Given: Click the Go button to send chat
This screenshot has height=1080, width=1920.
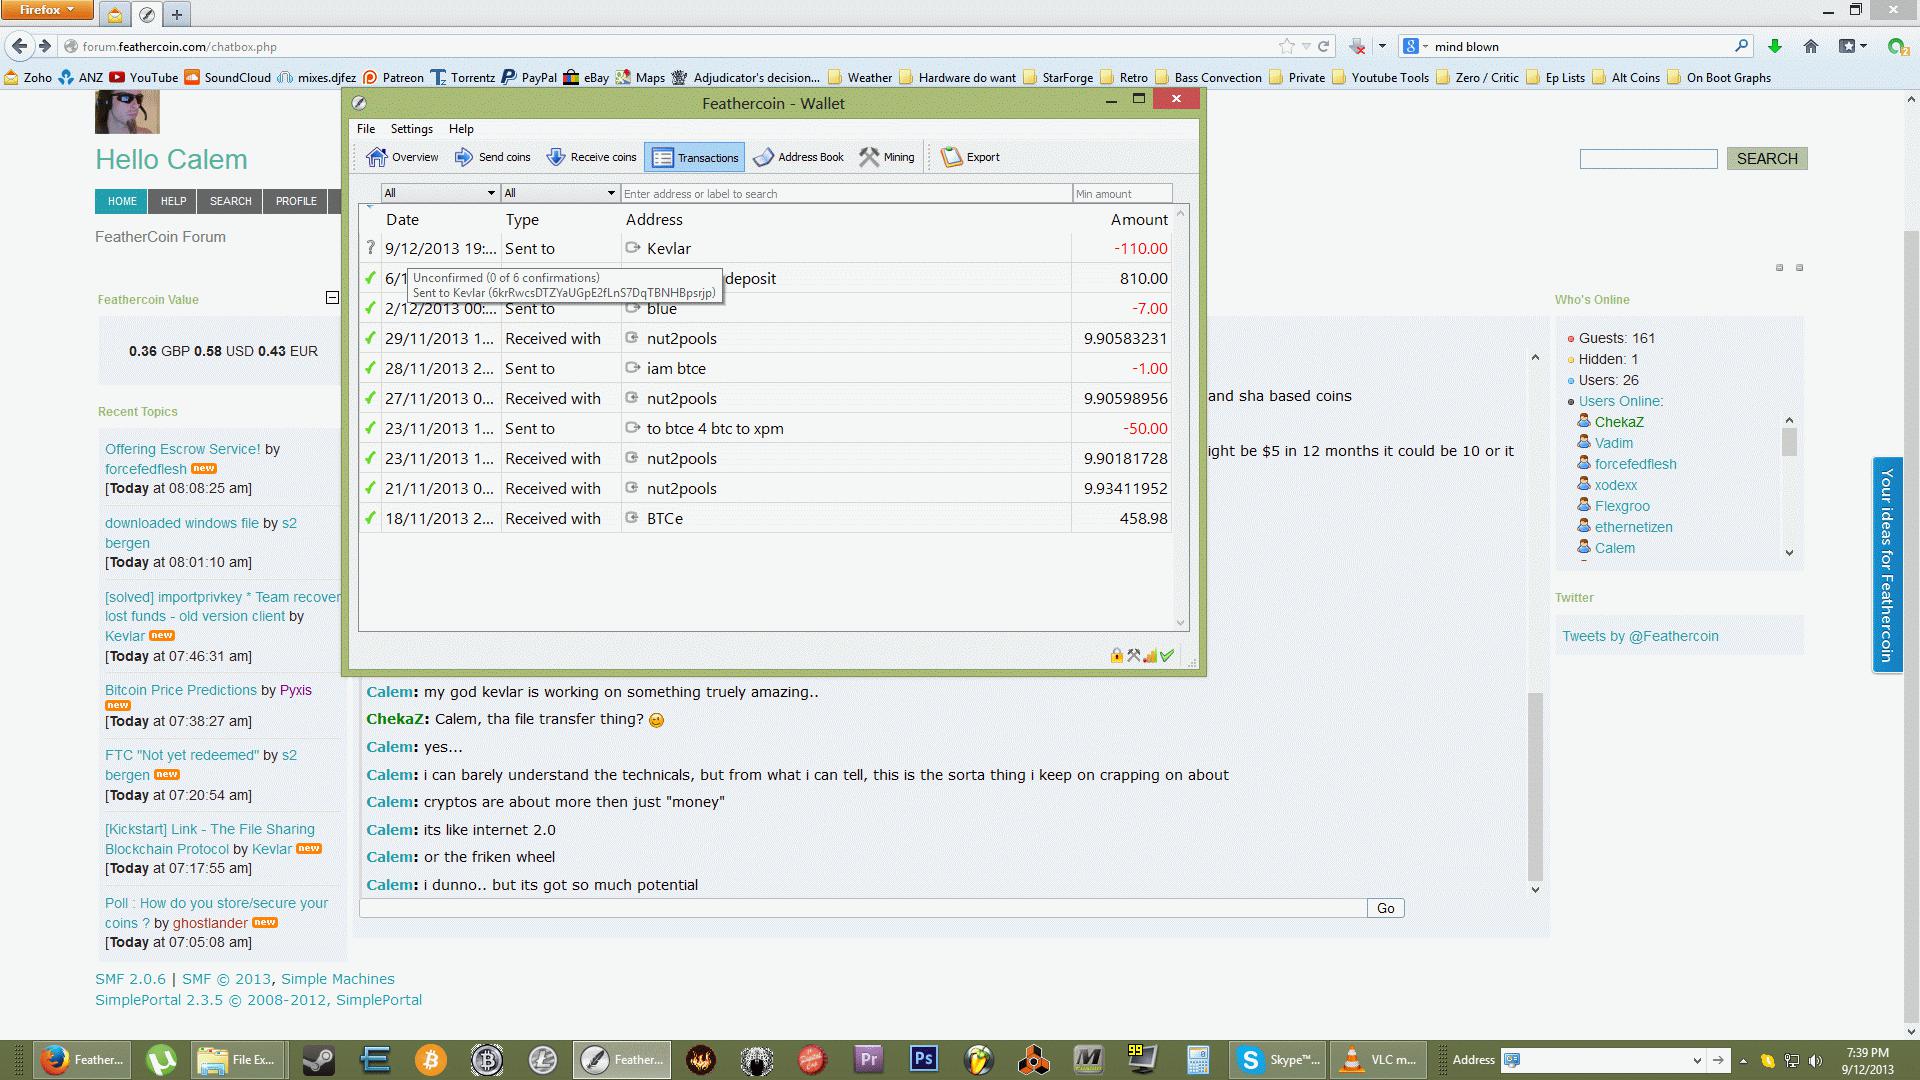Looking at the screenshot, I should (x=1385, y=908).
